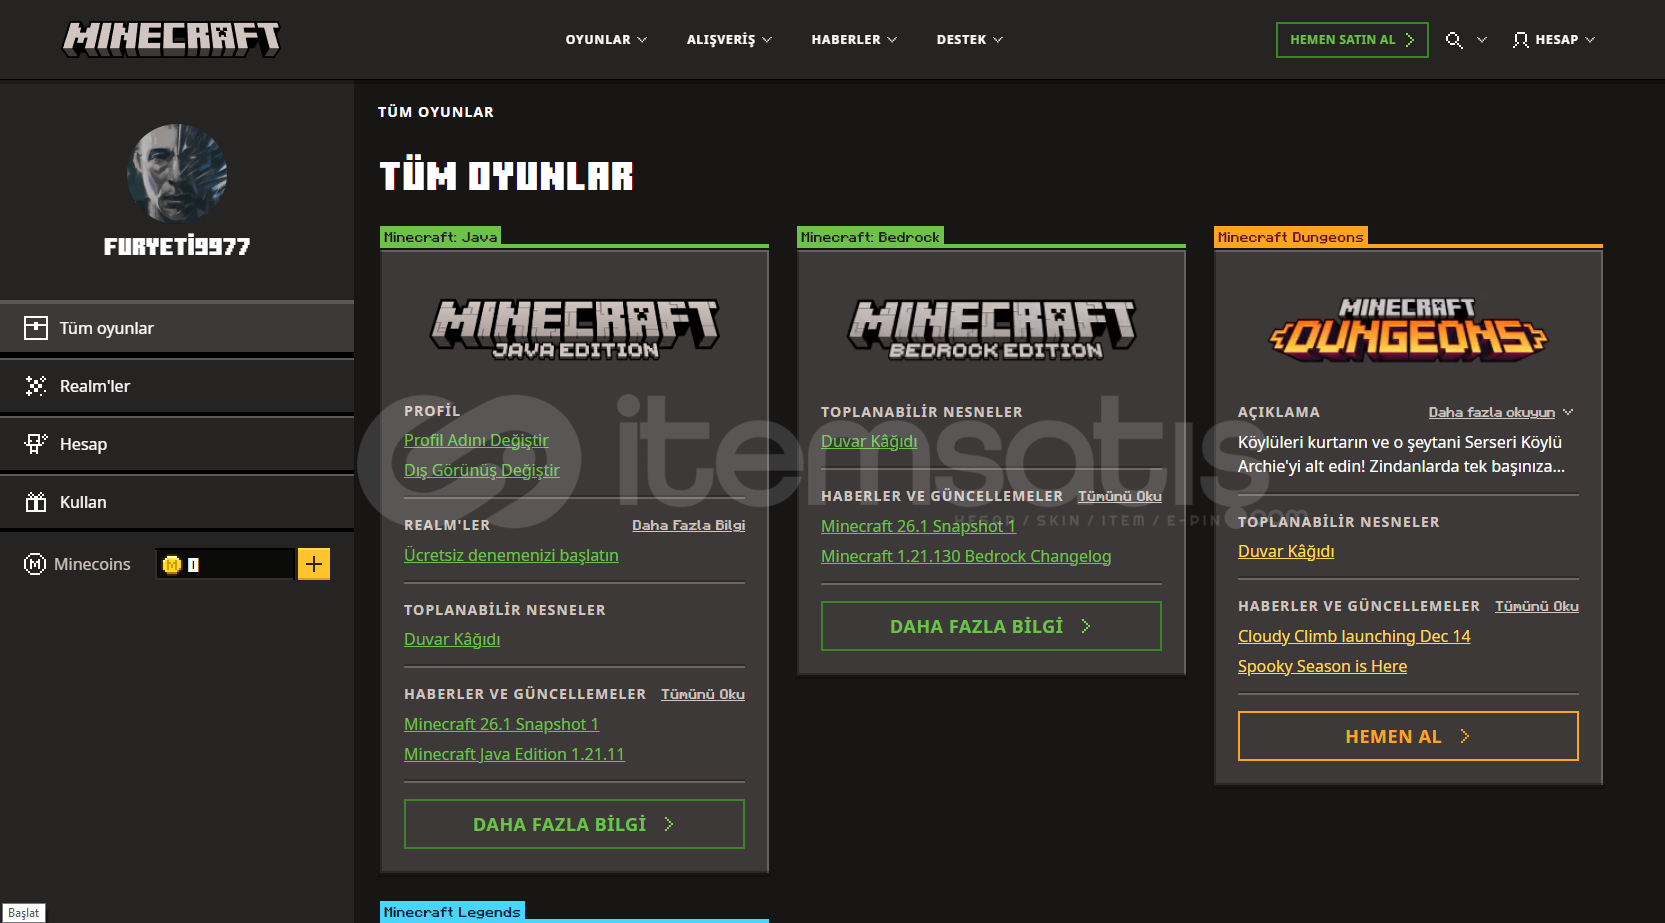This screenshot has height=923, width=1665.
Task: Go to Hesap in the sidebar
Action: (x=177, y=444)
